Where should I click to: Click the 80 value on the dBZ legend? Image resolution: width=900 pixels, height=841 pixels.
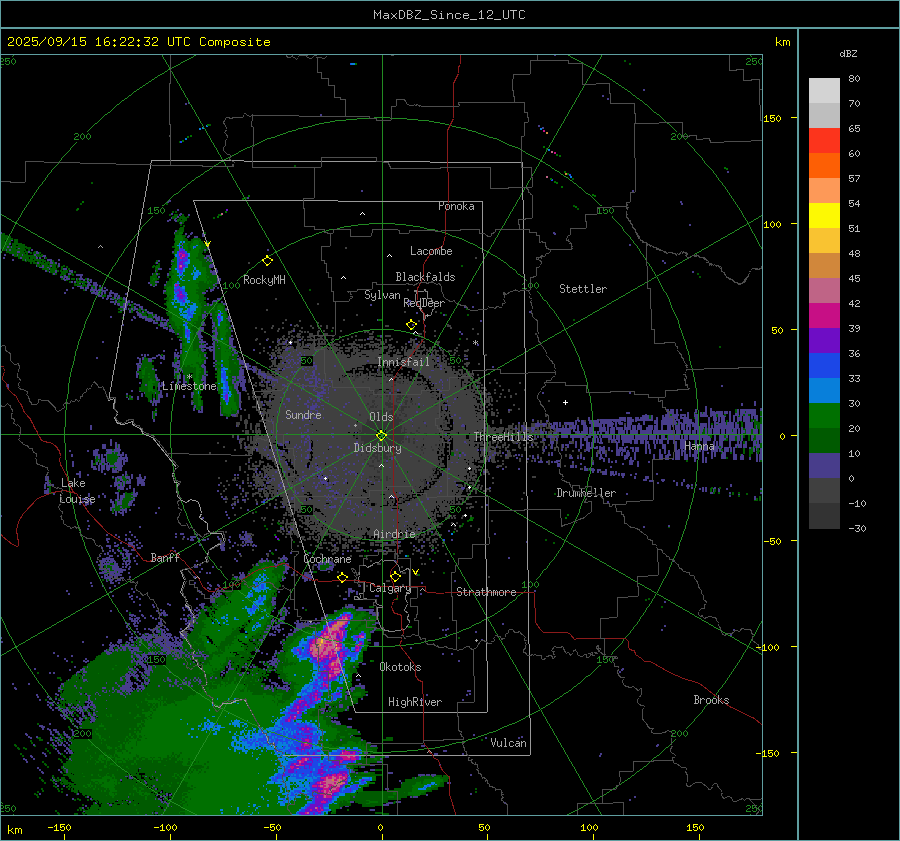(854, 79)
